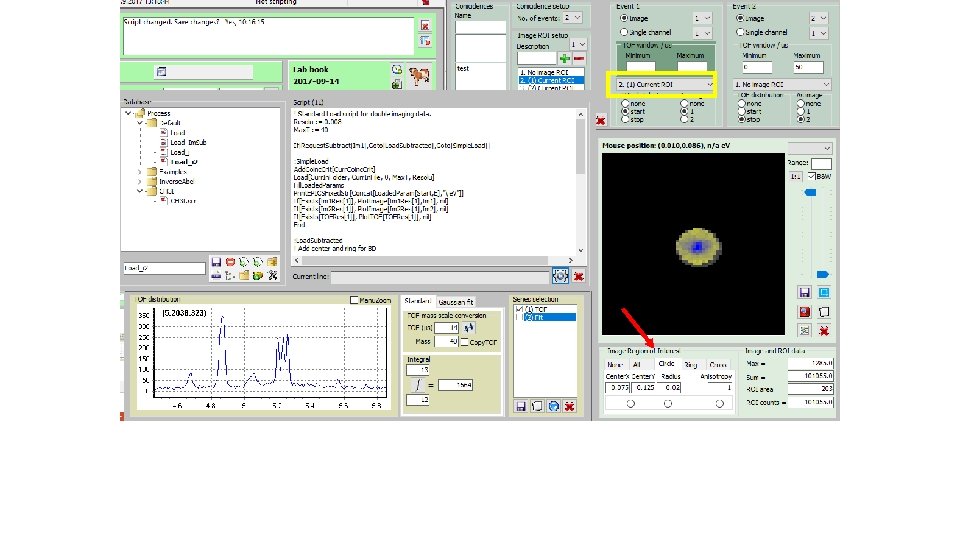The image size is (960, 540).
Task: Select Single channel radio for Event 1
Action: click(625, 32)
